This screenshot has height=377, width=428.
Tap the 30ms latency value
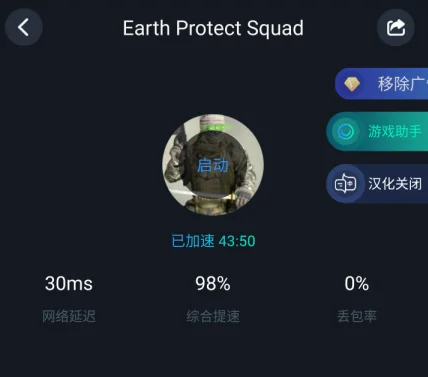69,284
